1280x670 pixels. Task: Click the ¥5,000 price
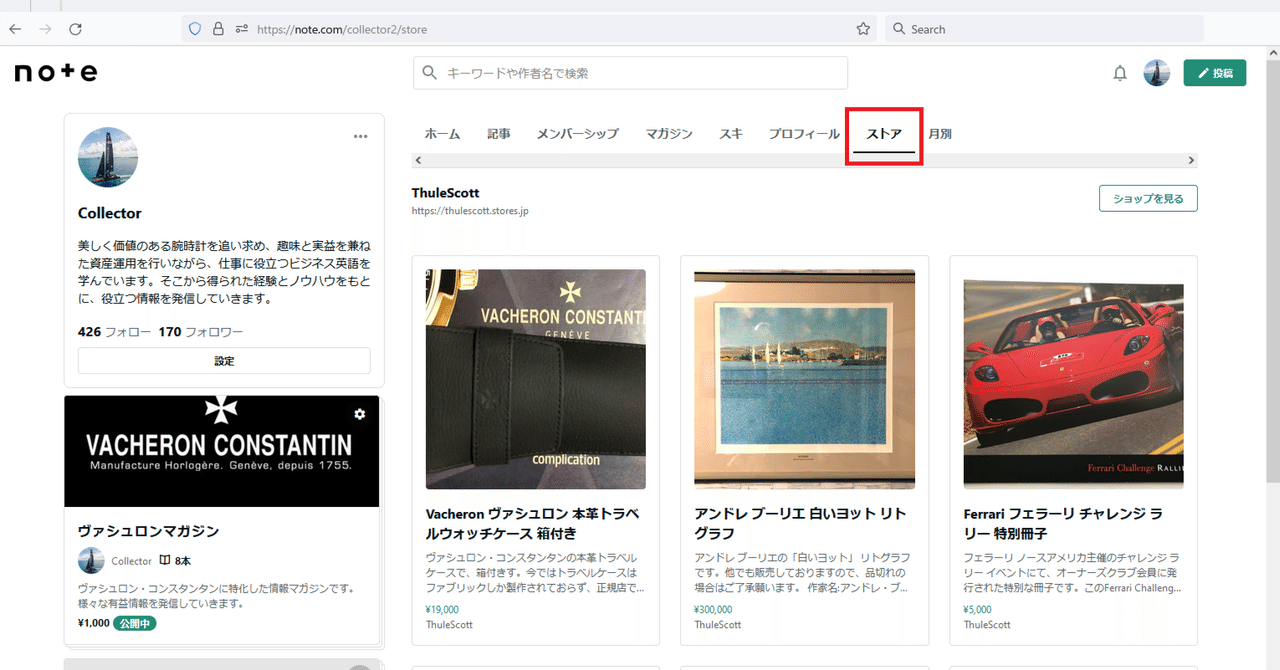978,609
